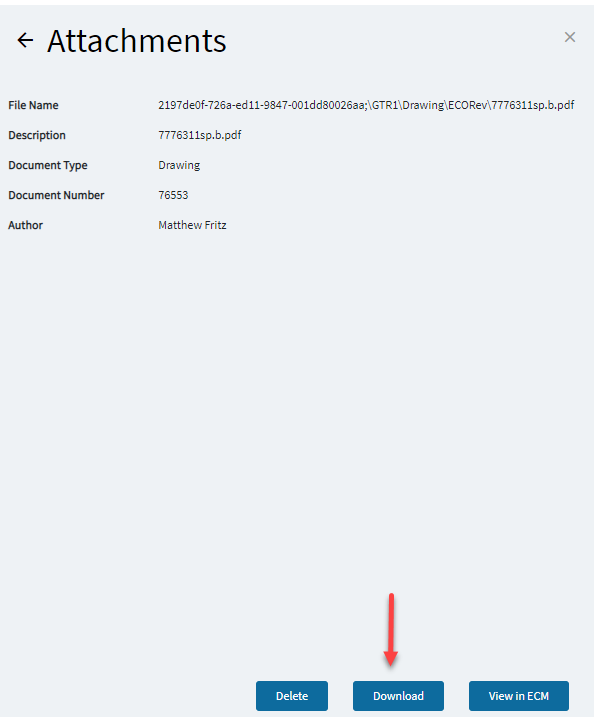Screen dimensions: 595x717
Task: Select the File Name label
Action: tap(33, 105)
